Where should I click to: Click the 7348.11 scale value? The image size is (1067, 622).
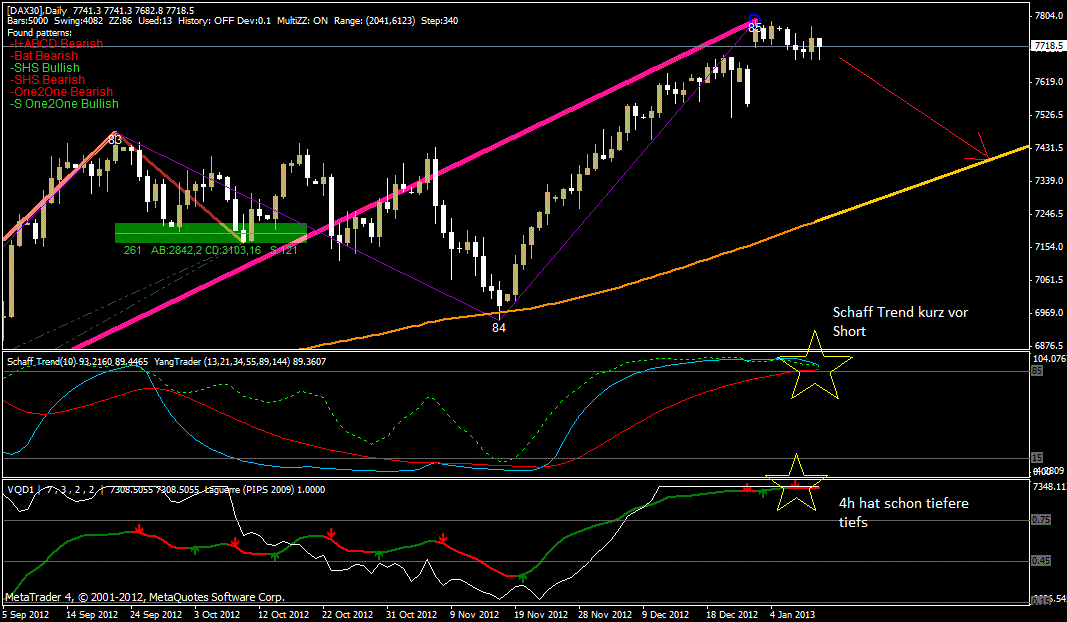click(x=1049, y=487)
